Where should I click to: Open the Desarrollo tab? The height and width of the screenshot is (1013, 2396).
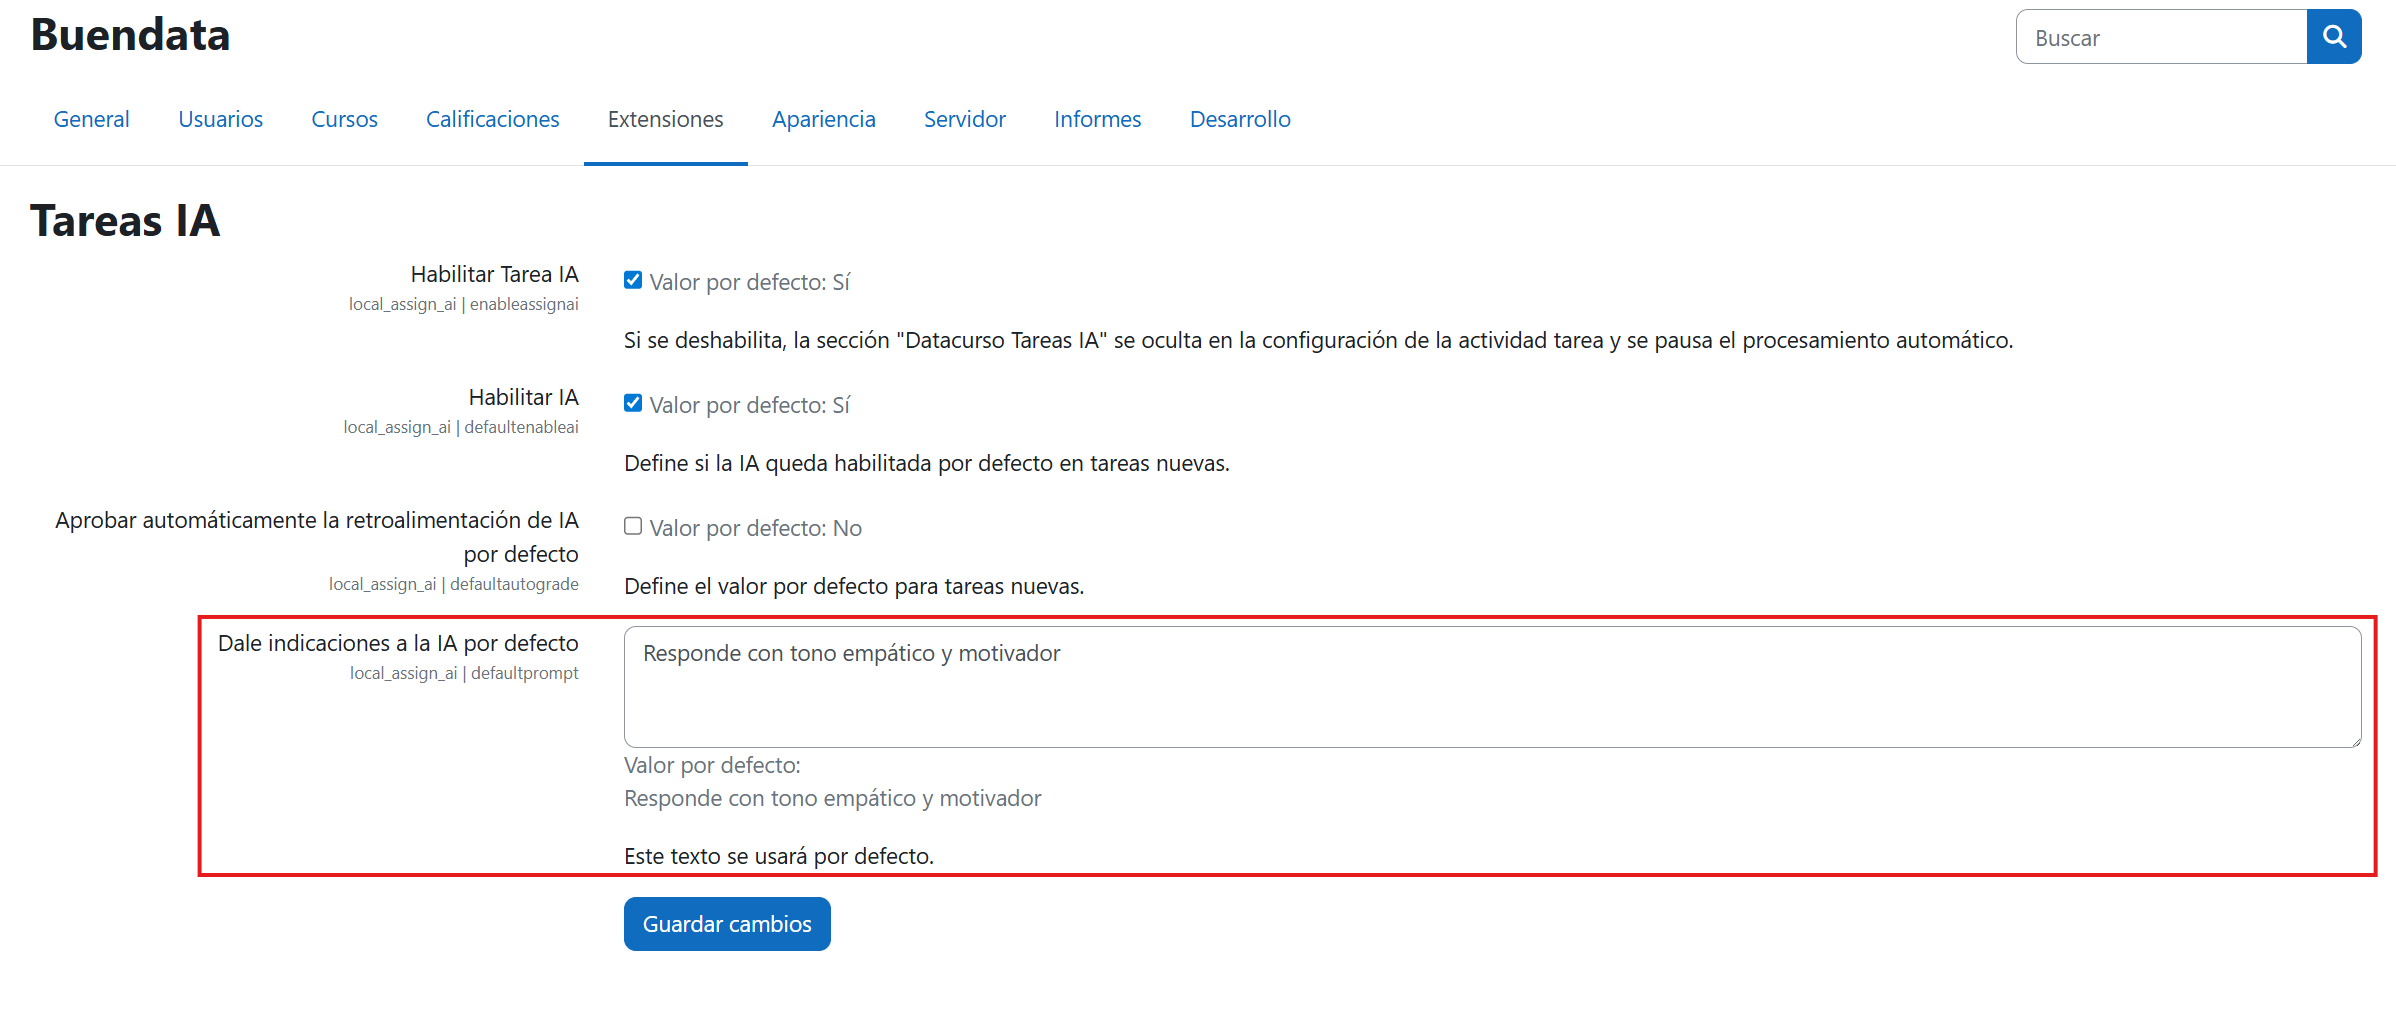click(1239, 119)
